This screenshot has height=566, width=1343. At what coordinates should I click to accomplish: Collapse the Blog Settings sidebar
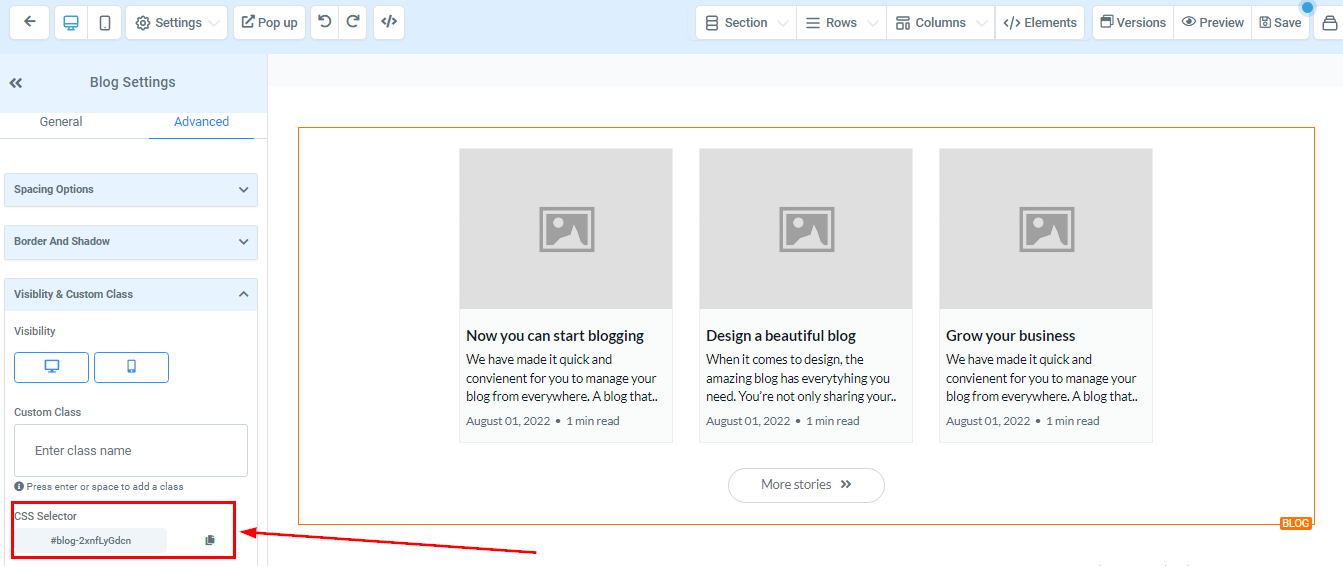(16, 83)
